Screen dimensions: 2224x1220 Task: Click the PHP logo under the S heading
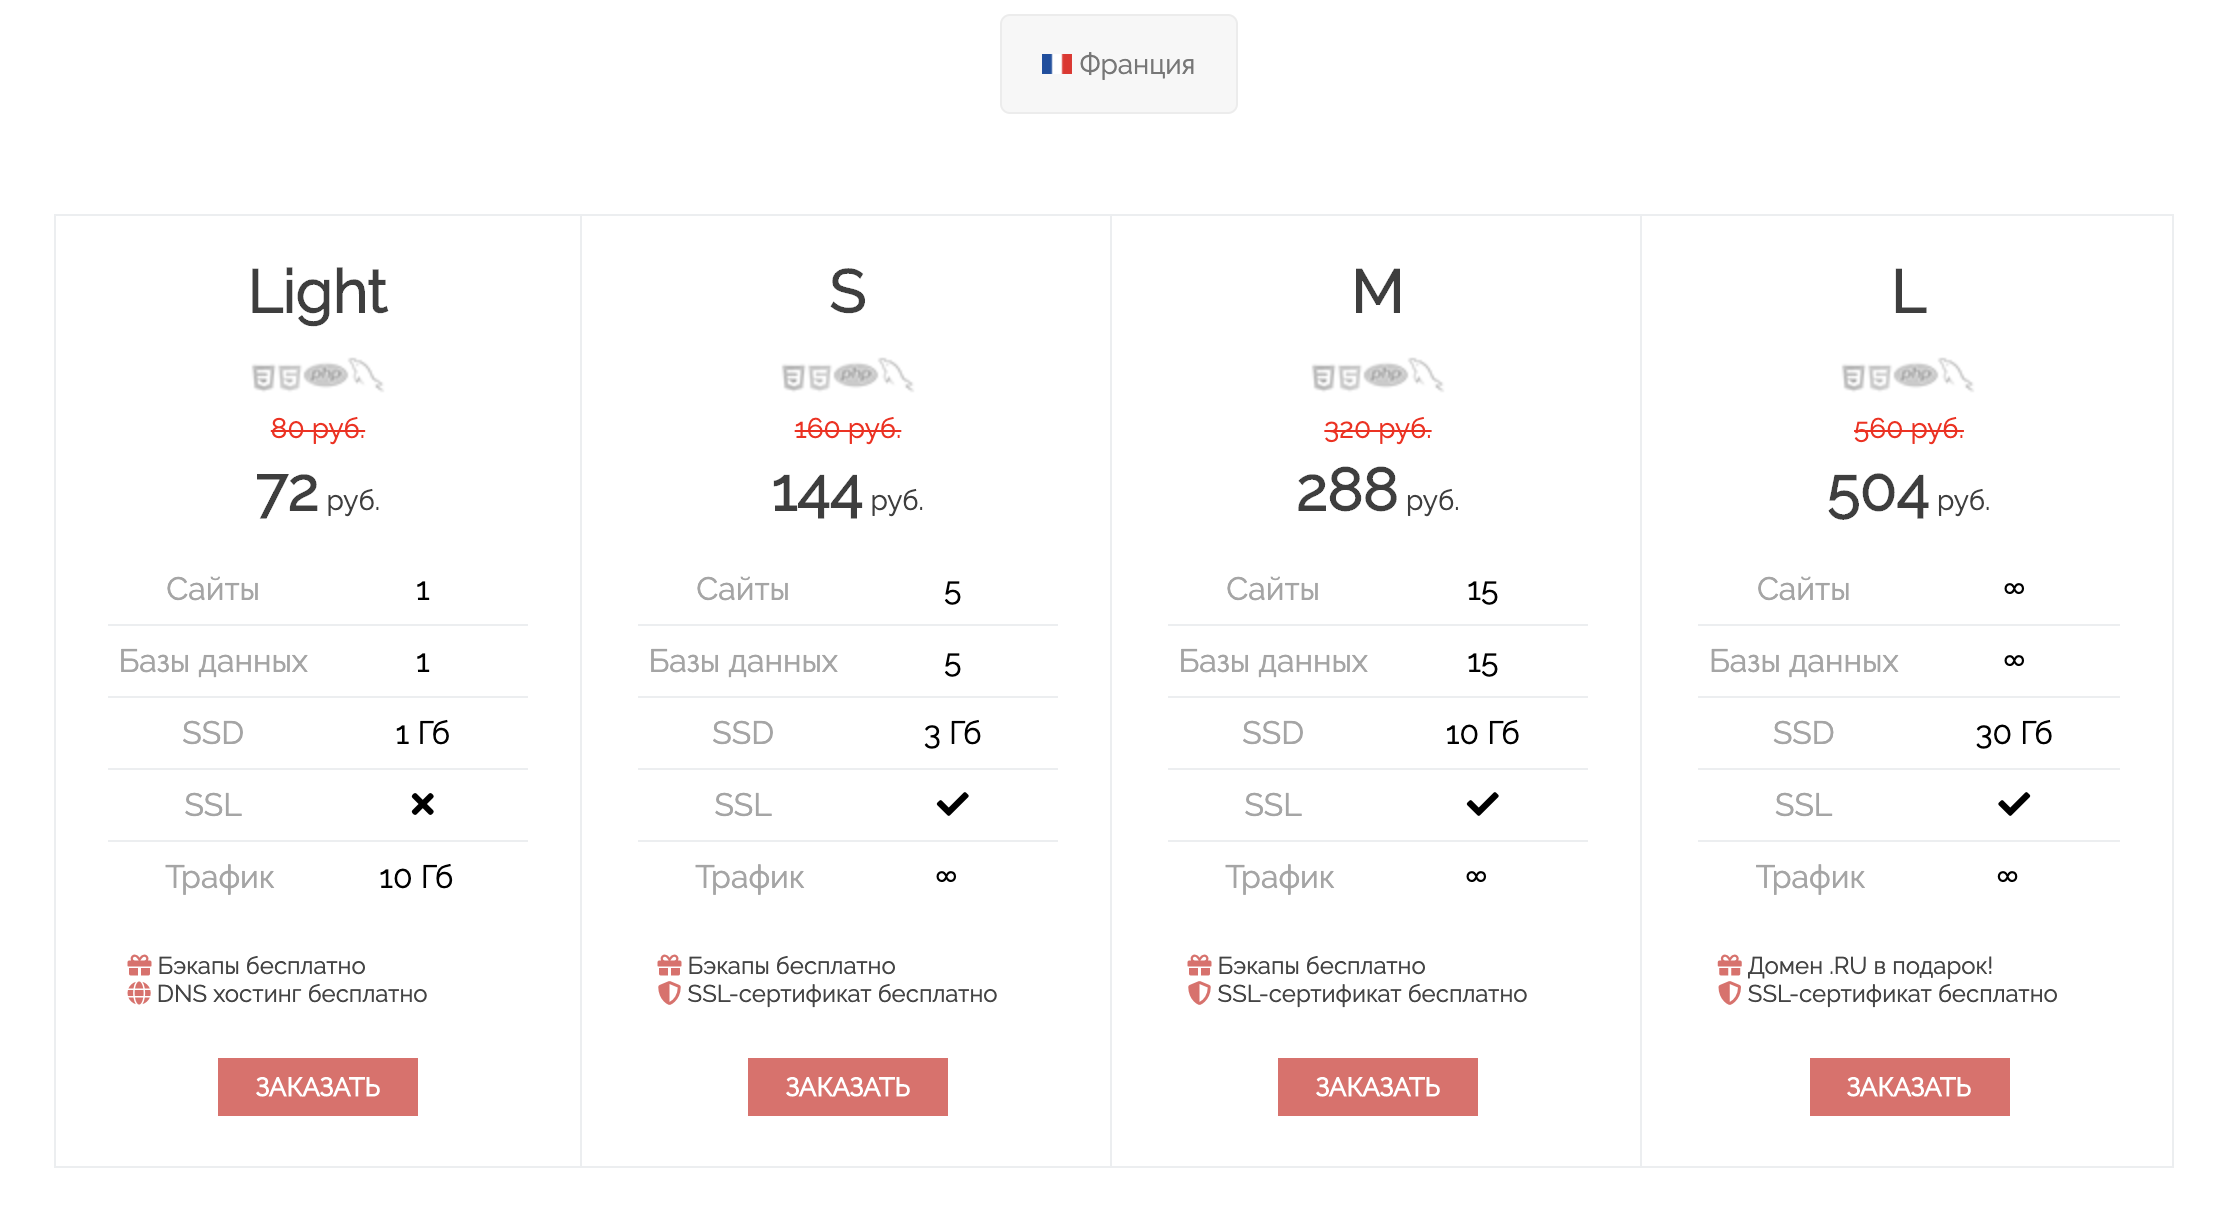[856, 375]
